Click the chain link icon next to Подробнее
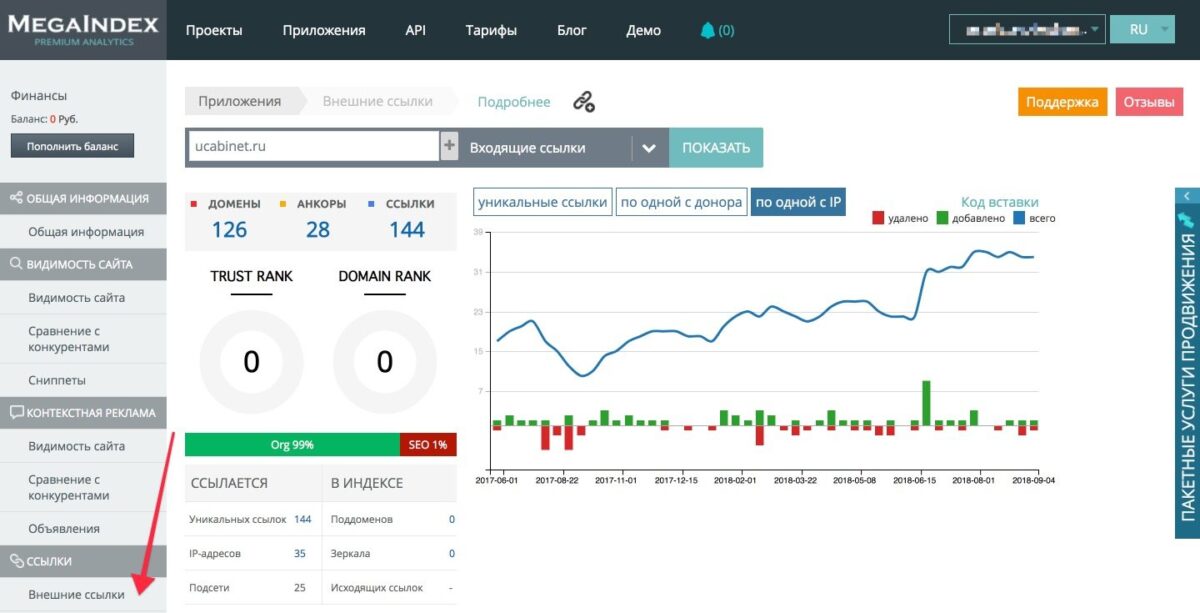The height and width of the screenshot is (613, 1200). tap(584, 101)
